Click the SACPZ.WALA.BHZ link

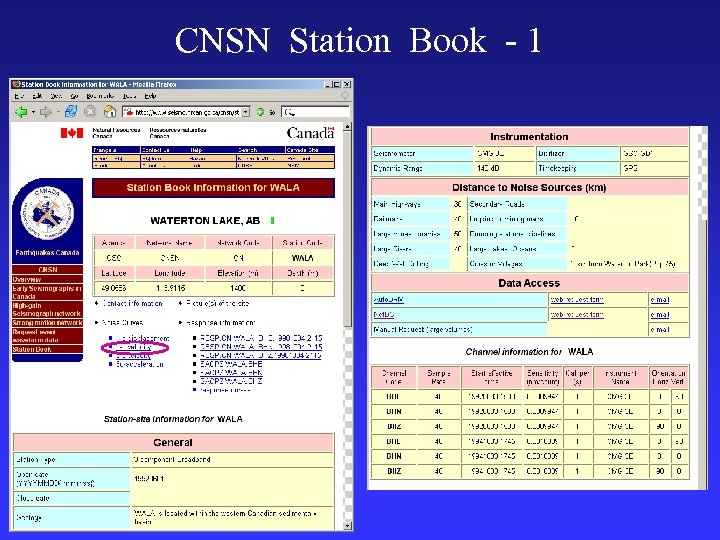[x=231, y=381]
